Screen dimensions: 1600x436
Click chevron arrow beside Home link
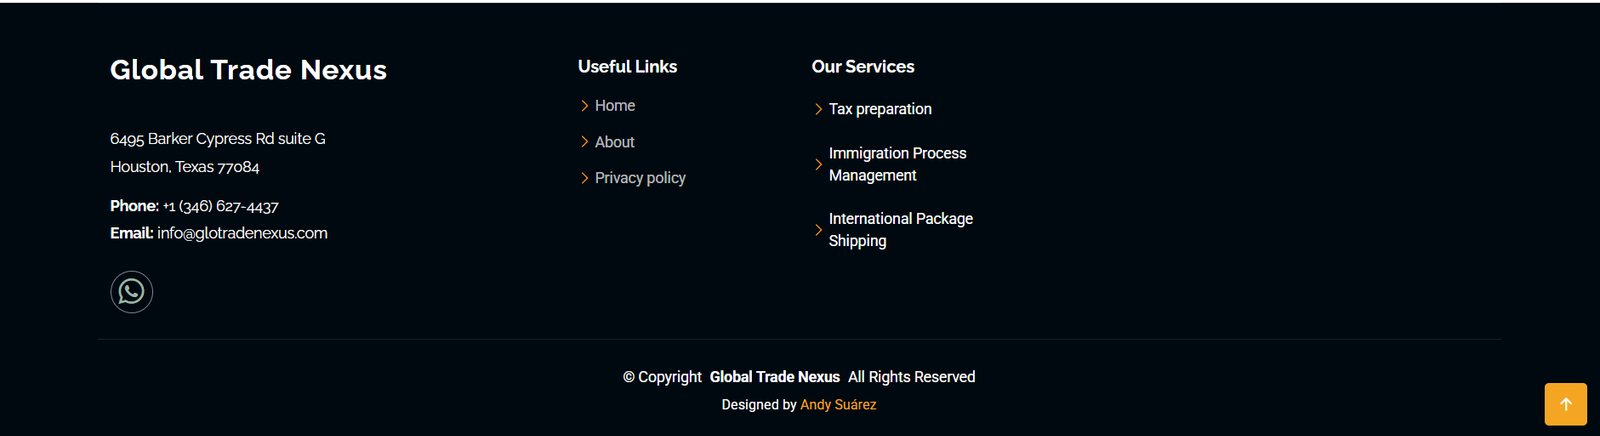[585, 106]
